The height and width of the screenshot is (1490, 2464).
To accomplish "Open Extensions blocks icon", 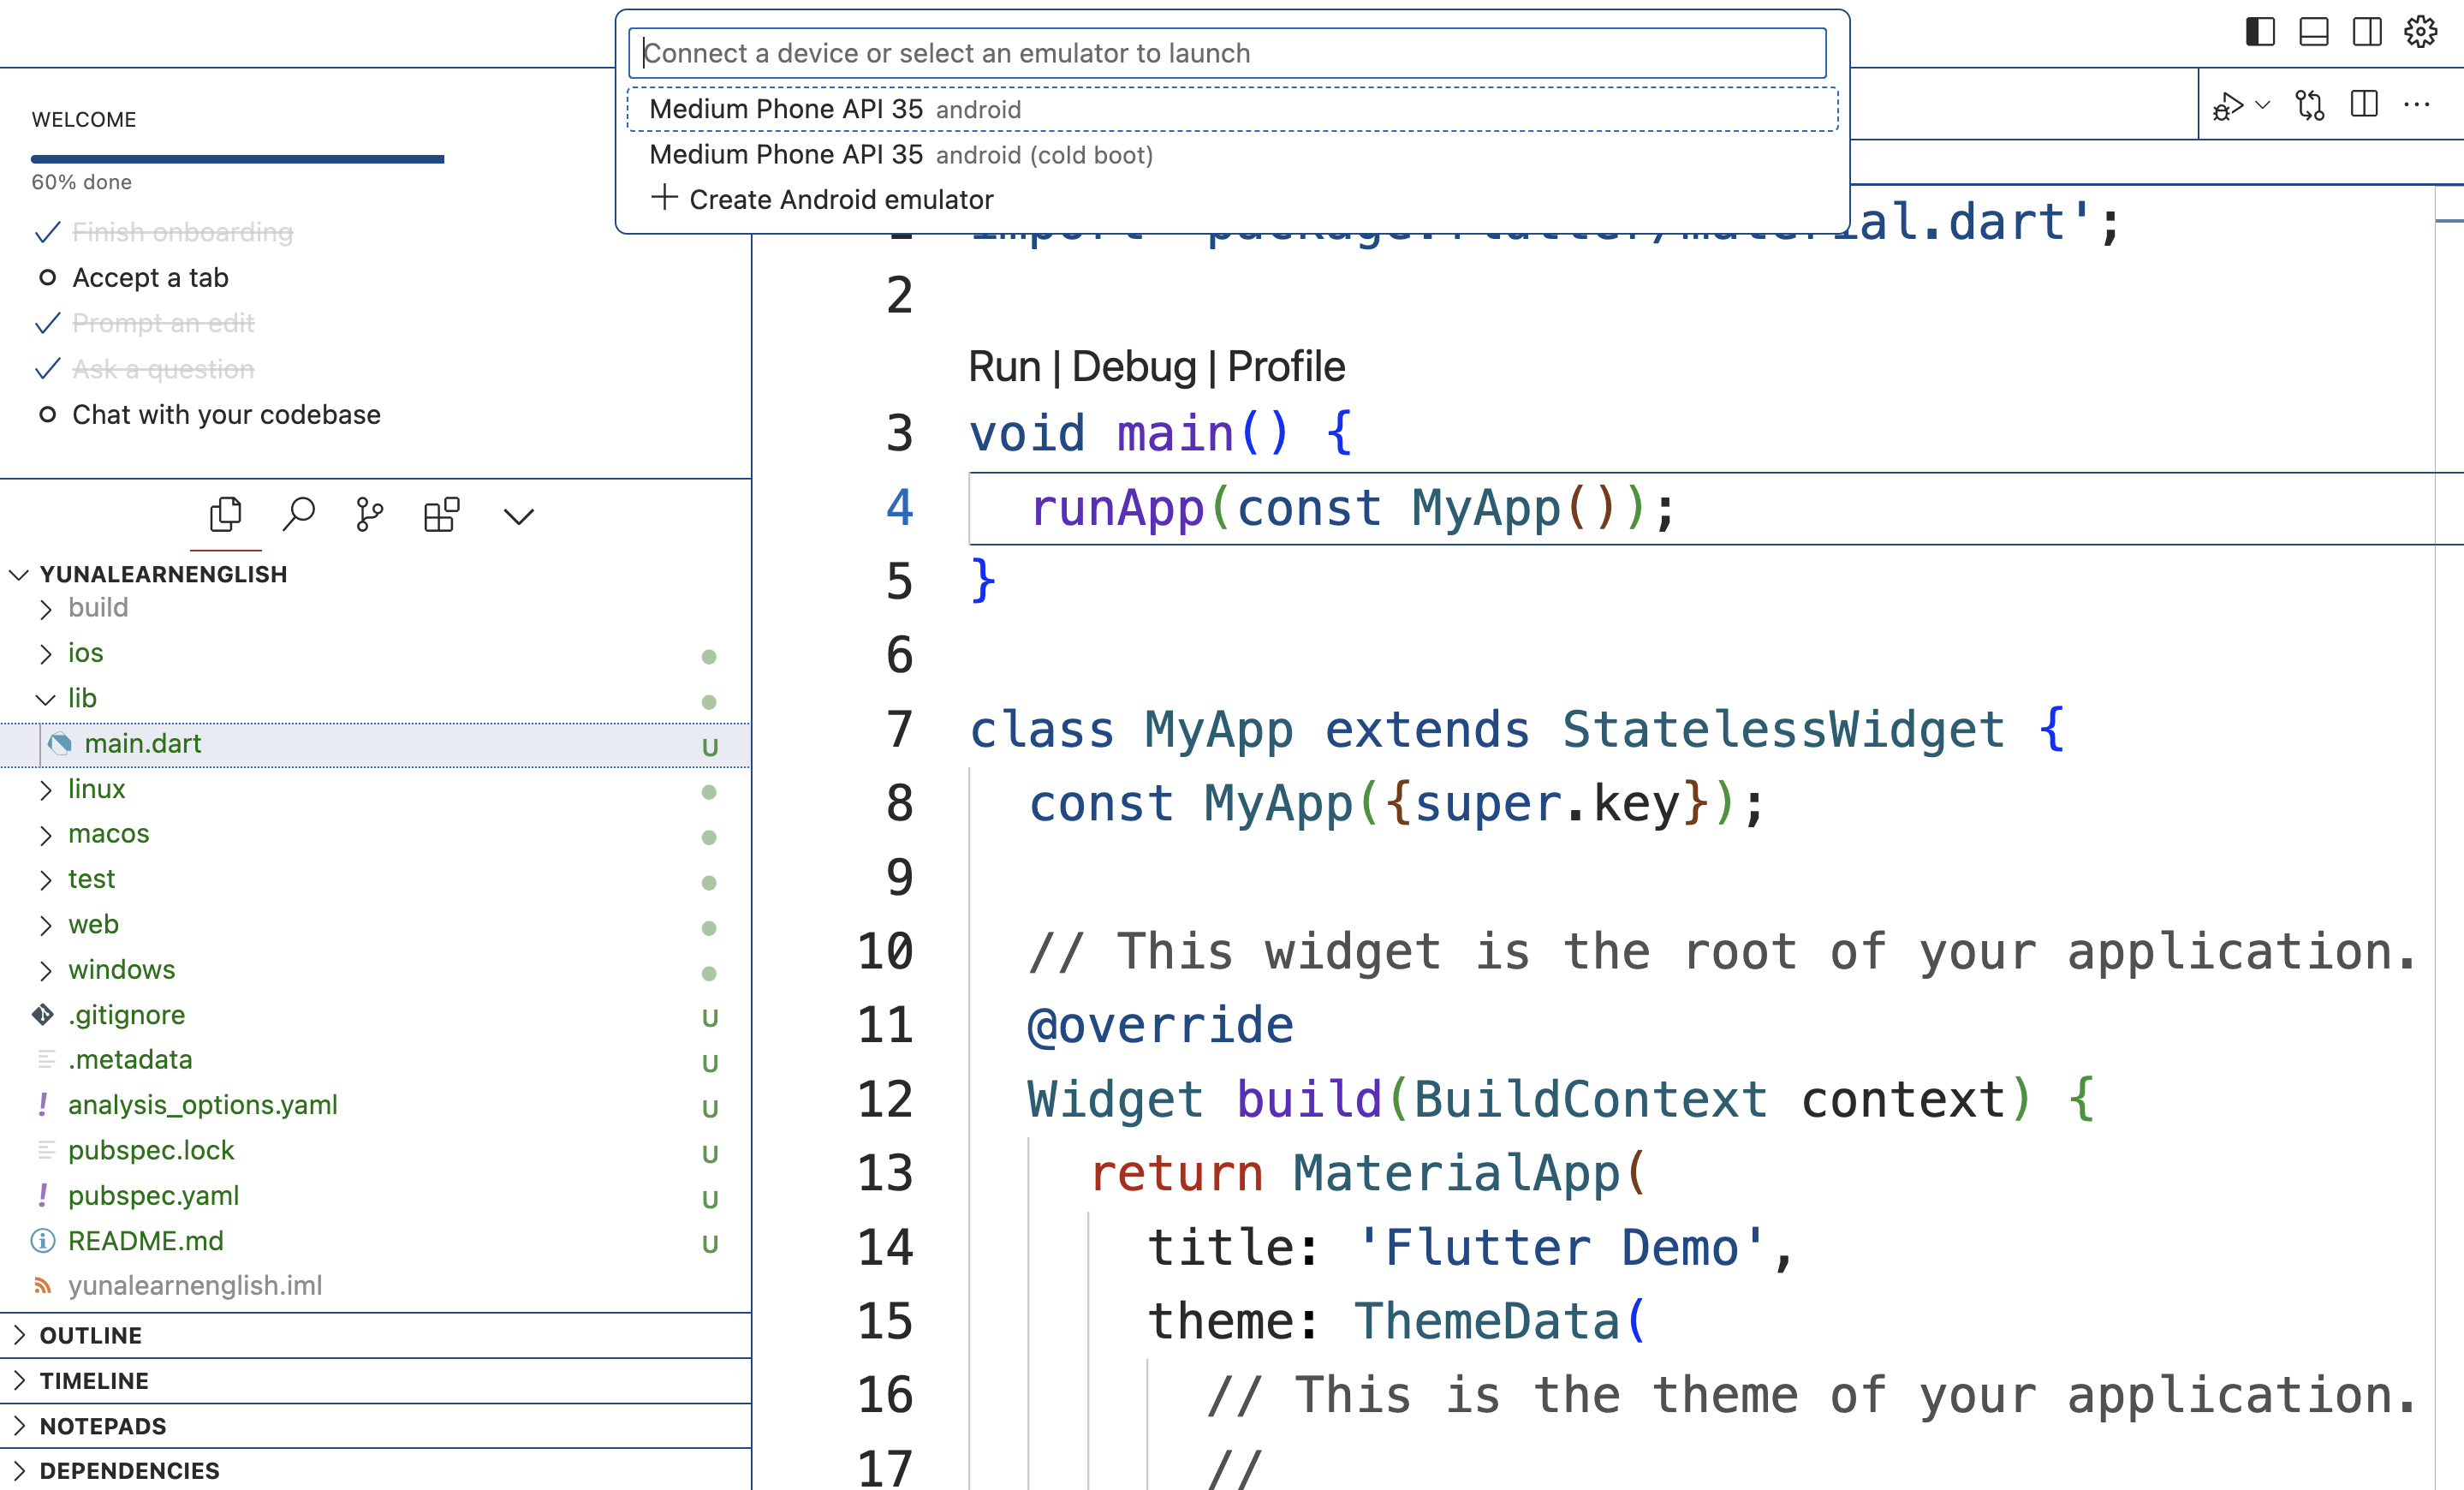I will click(441, 515).
